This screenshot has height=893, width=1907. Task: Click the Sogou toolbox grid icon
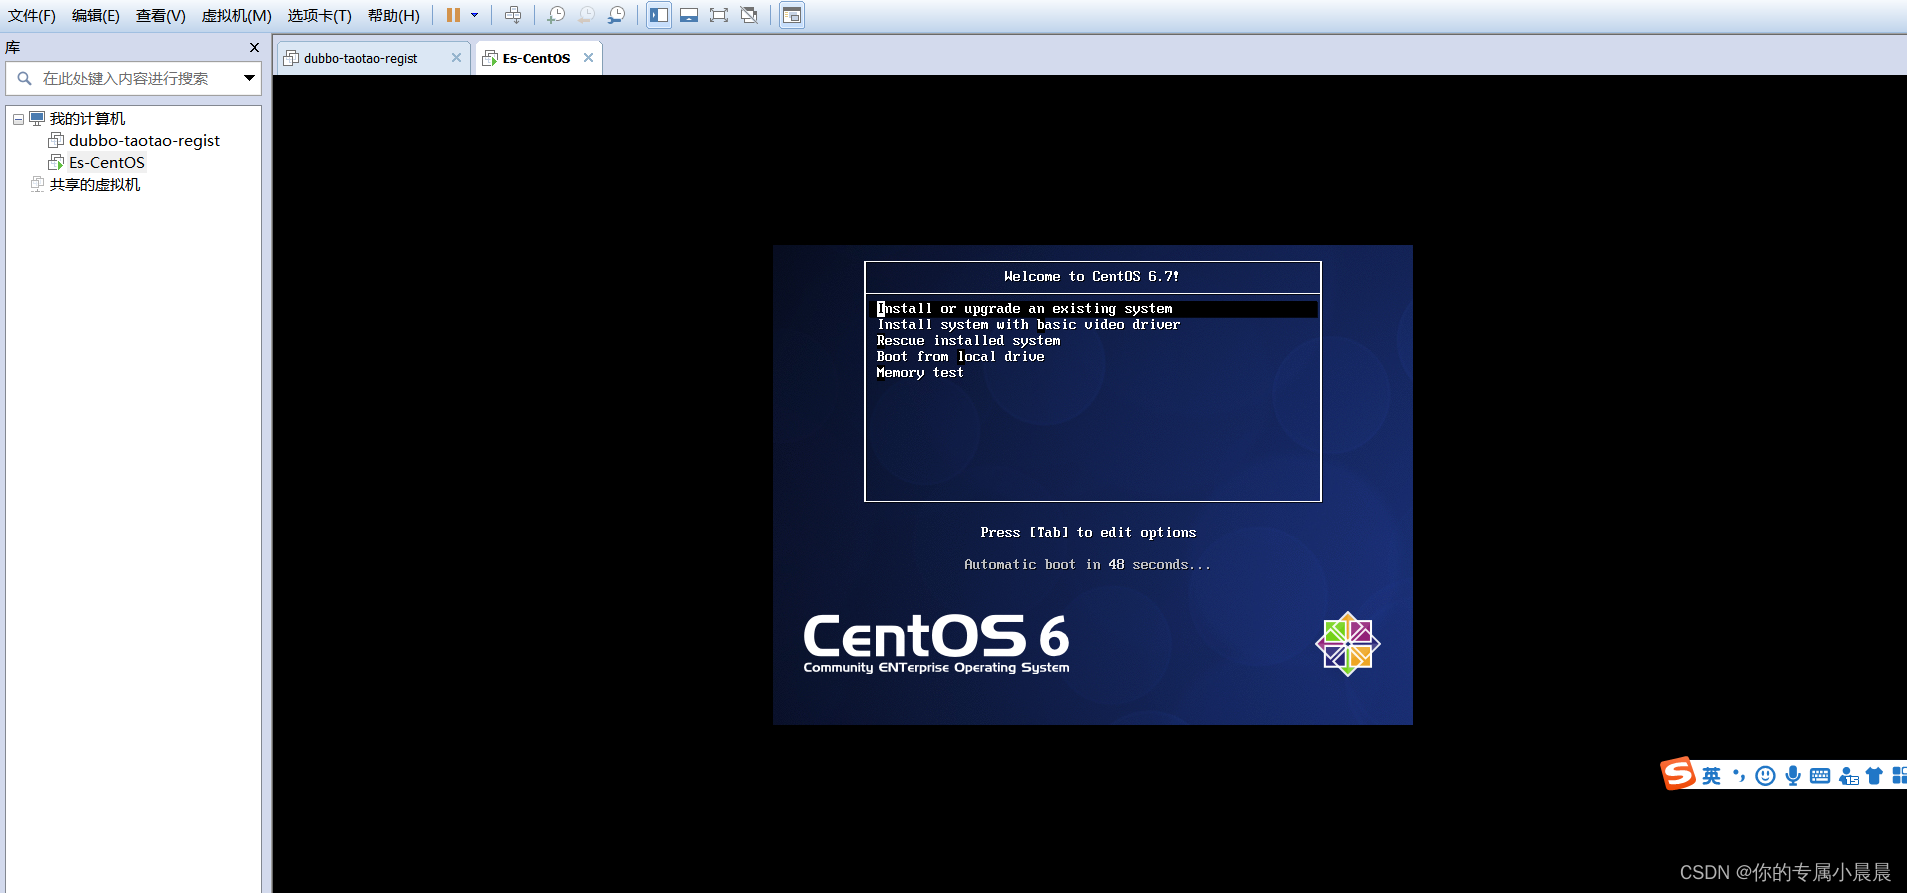1899,776
